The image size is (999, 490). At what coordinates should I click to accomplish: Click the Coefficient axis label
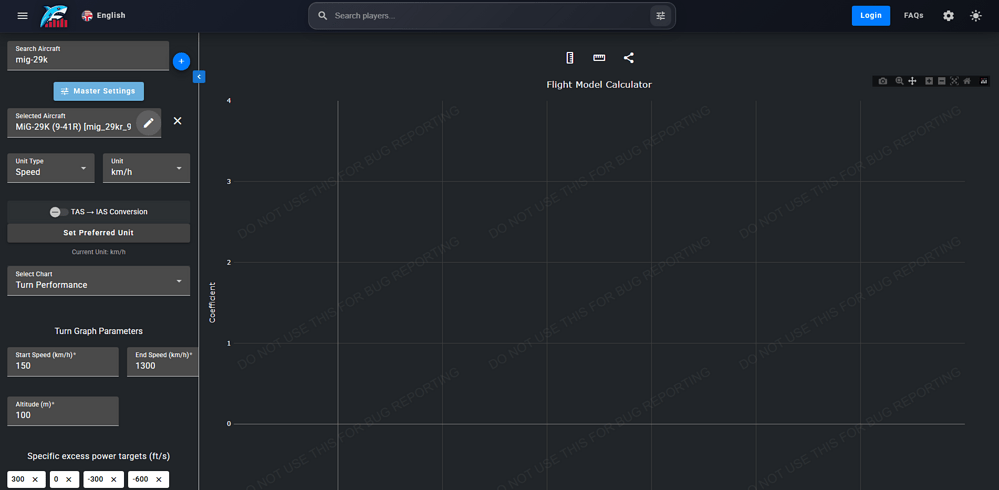coord(212,302)
